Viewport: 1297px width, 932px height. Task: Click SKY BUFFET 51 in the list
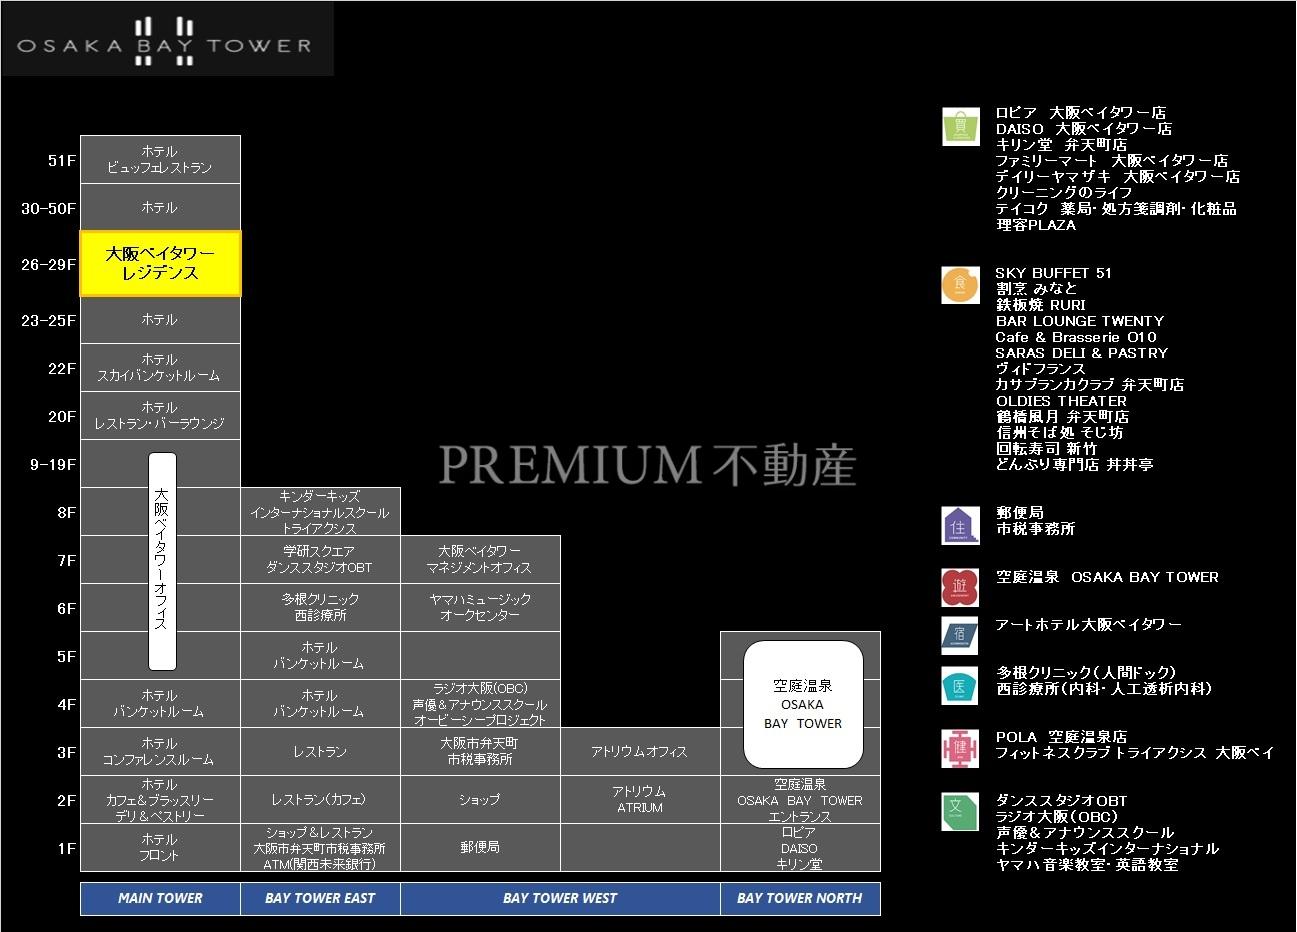[1053, 273]
